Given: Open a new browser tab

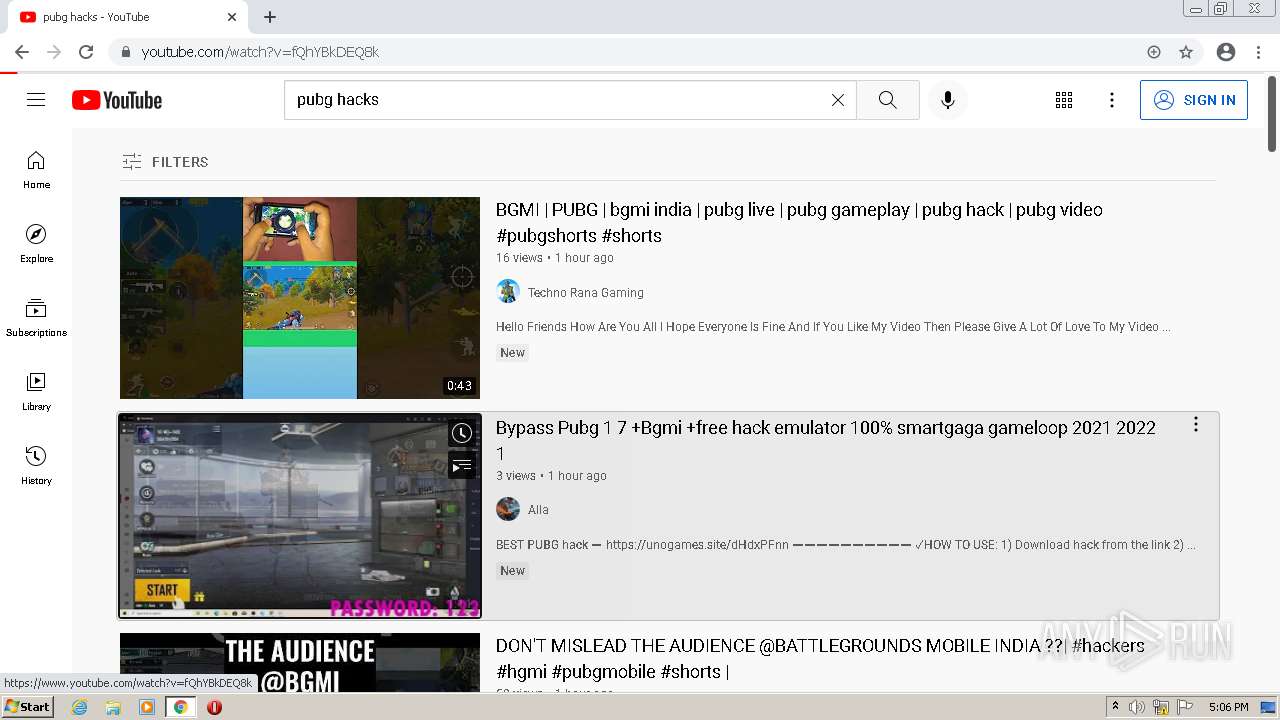Looking at the screenshot, I should click(x=270, y=17).
